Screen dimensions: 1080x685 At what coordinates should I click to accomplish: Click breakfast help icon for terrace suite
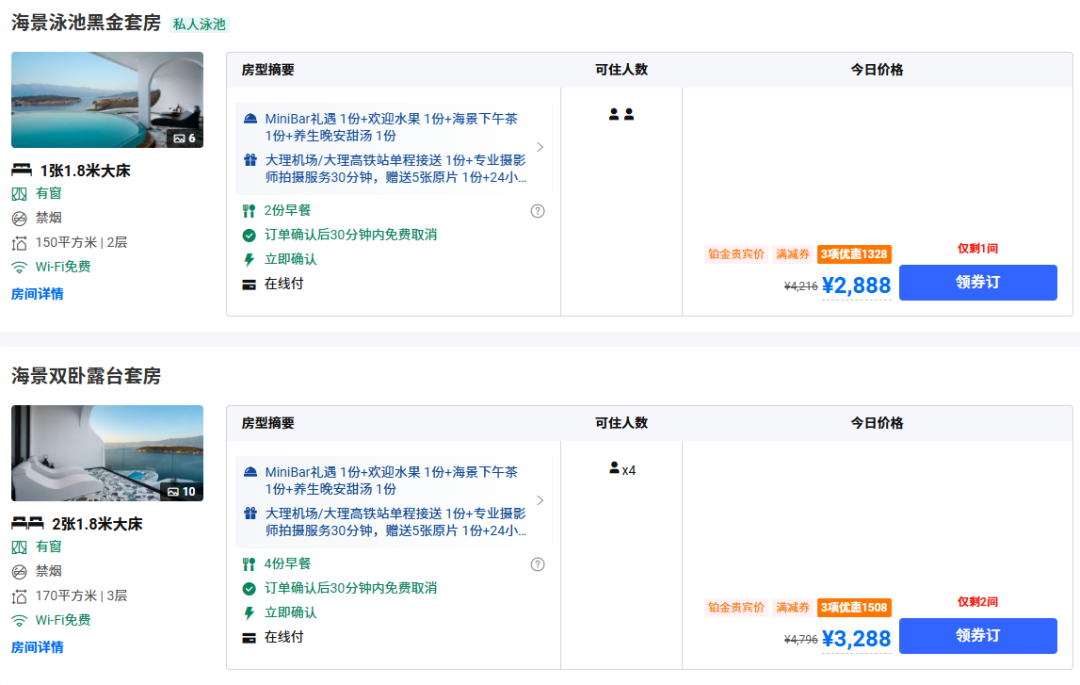click(537, 564)
